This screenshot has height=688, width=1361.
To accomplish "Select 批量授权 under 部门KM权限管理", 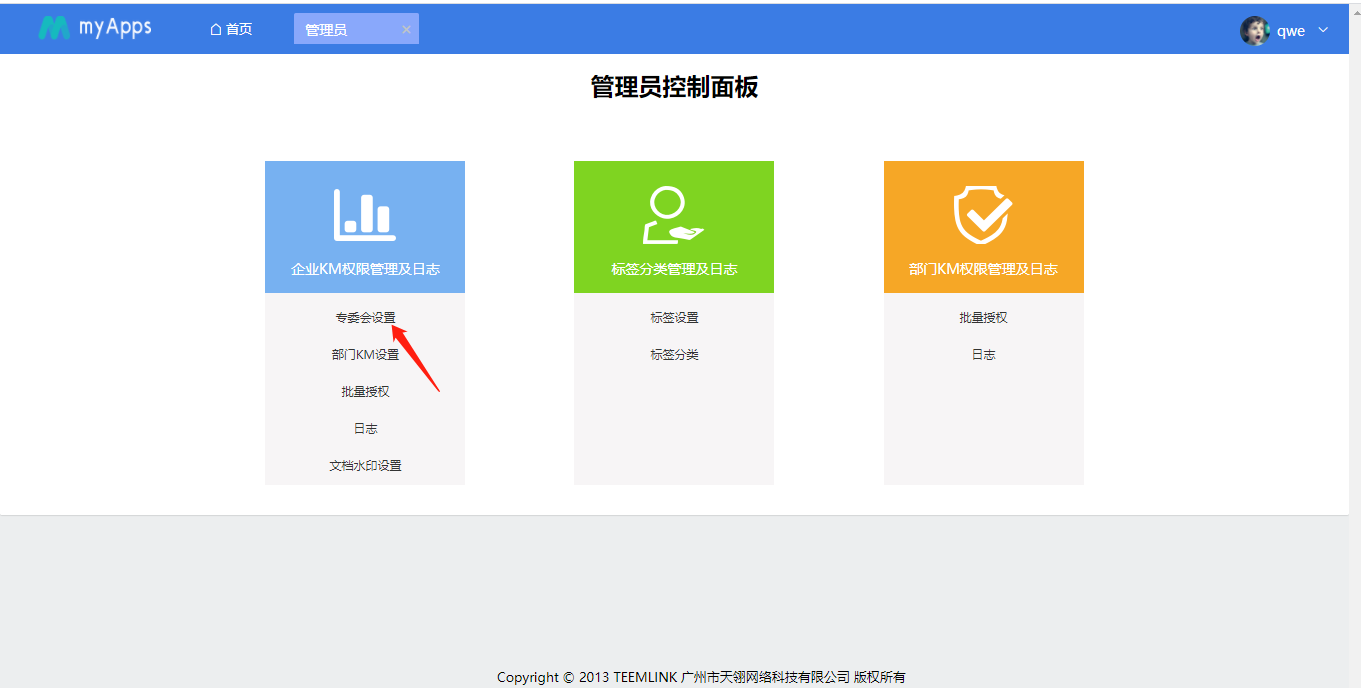I will pos(983,318).
